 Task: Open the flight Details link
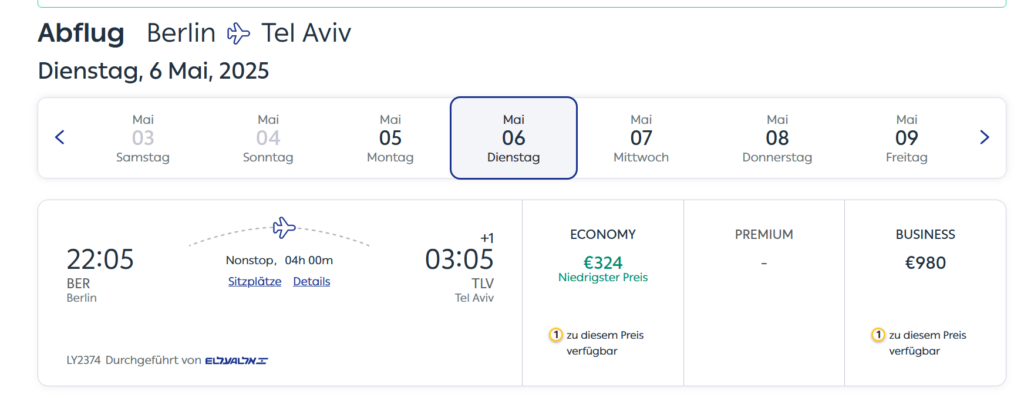(312, 282)
